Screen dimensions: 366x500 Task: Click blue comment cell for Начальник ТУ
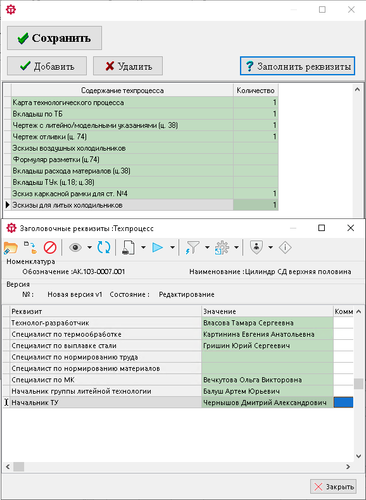click(x=343, y=402)
